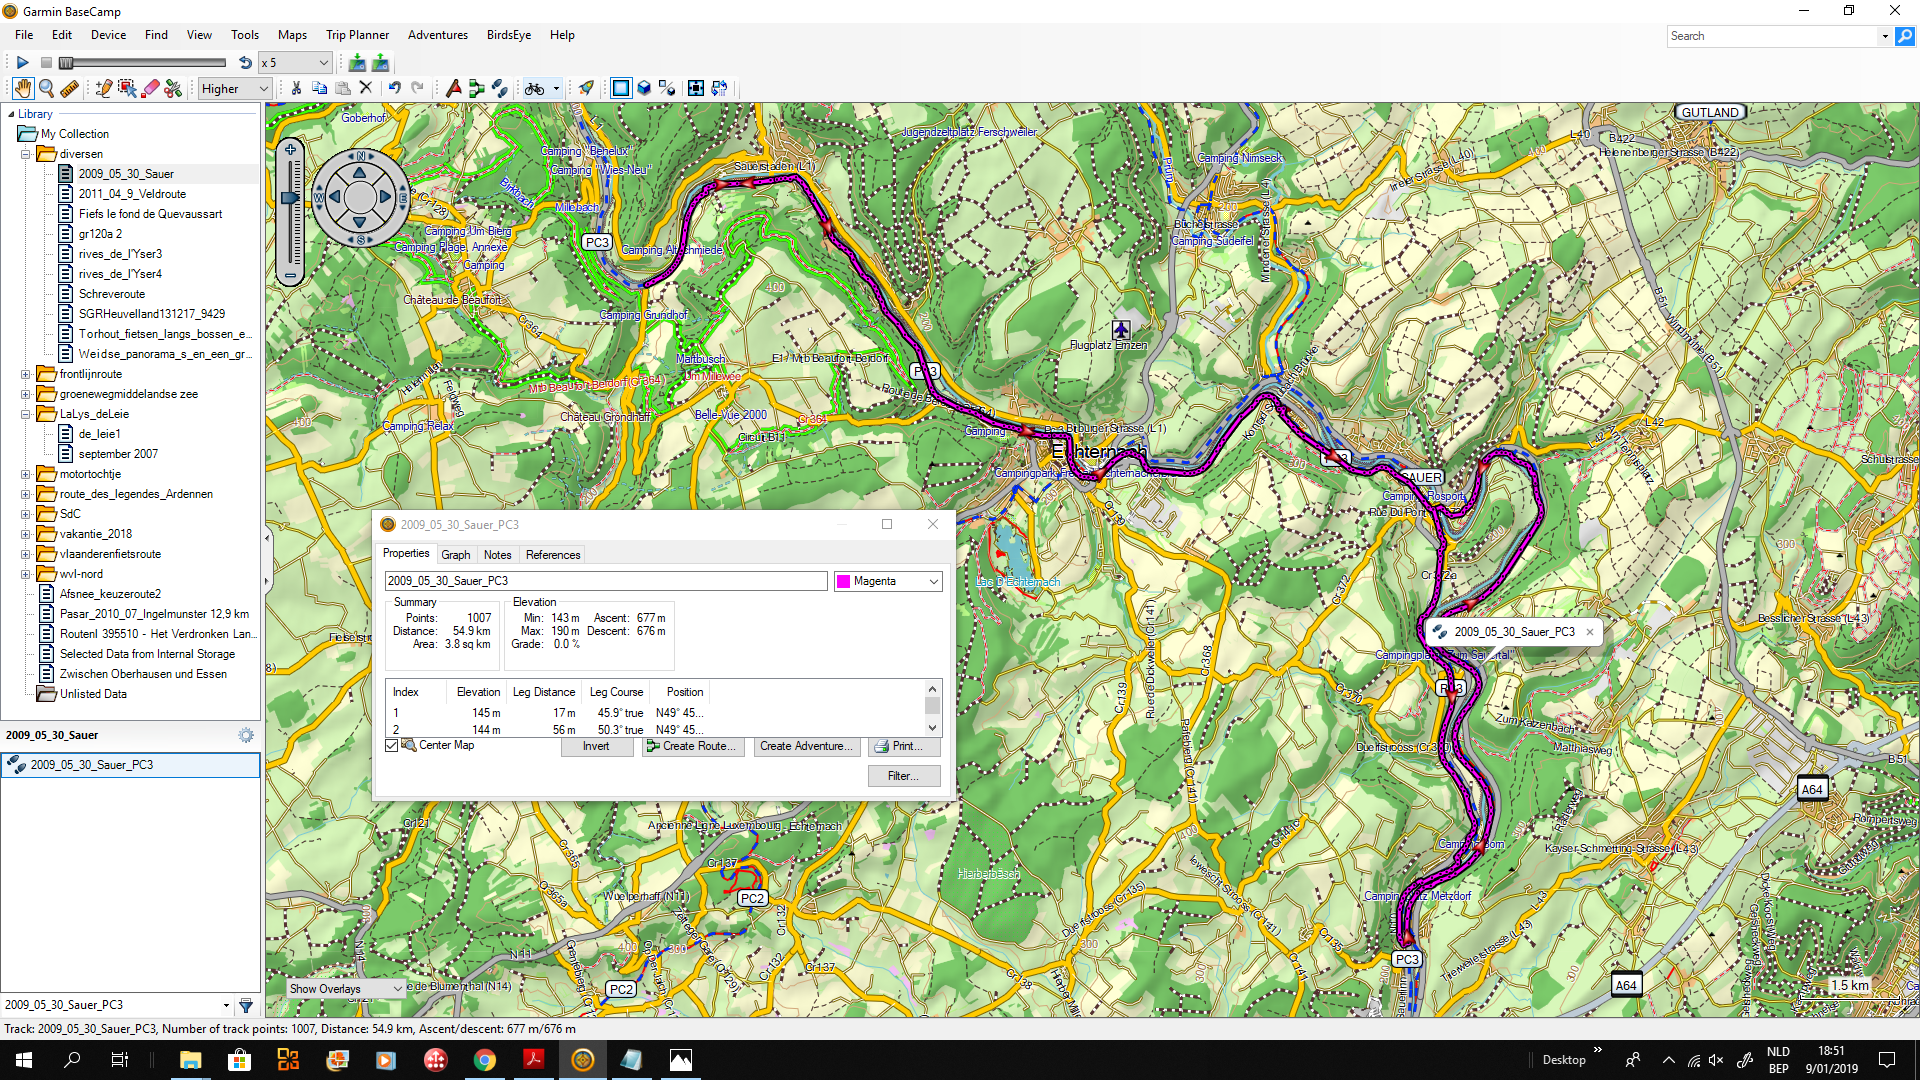Click the Undo arrow icon

[x=395, y=88]
